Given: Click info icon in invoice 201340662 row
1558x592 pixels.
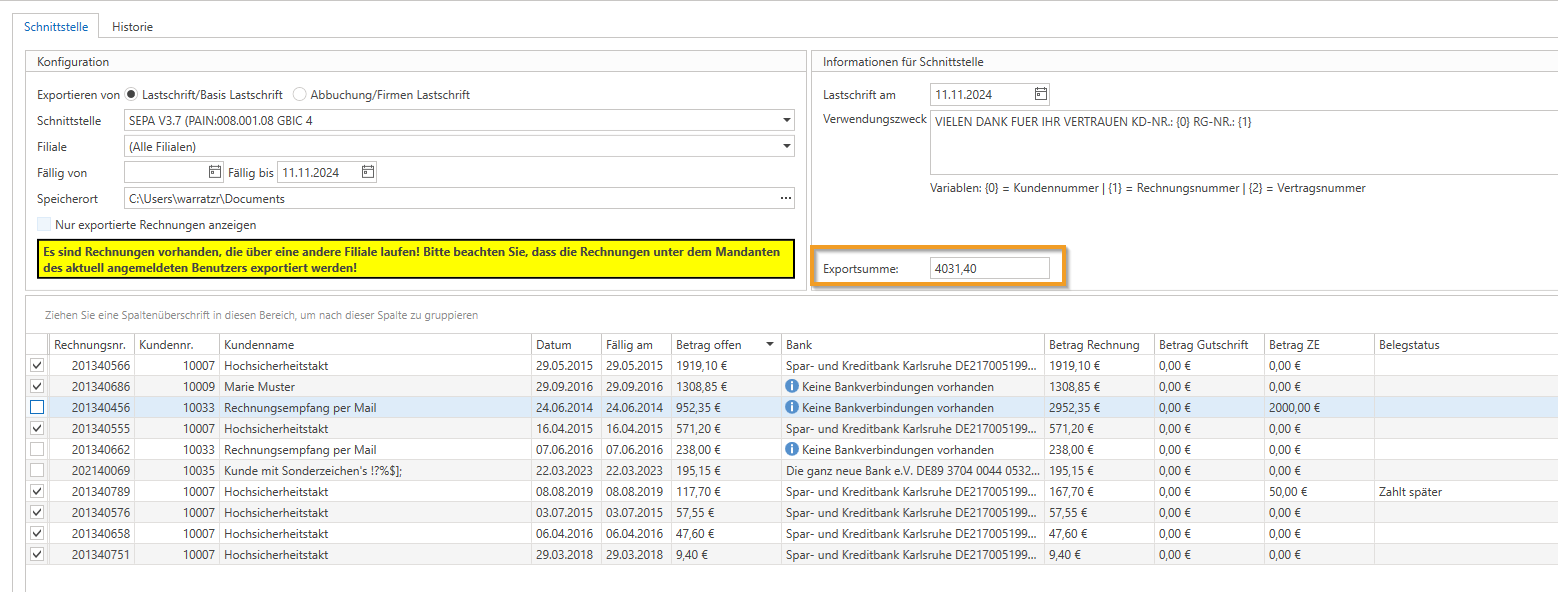Looking at the screenshot, I should coord(792,449).
